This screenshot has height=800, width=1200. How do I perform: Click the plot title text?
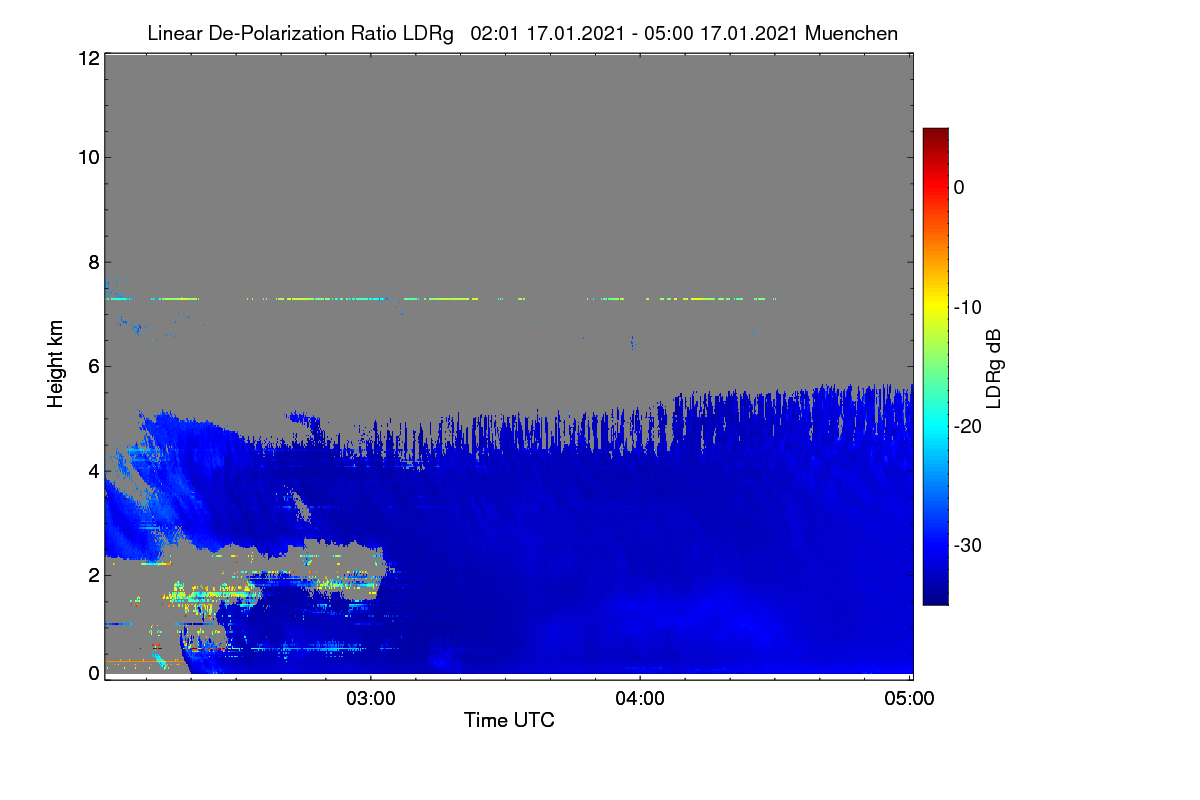coord(522,33)
